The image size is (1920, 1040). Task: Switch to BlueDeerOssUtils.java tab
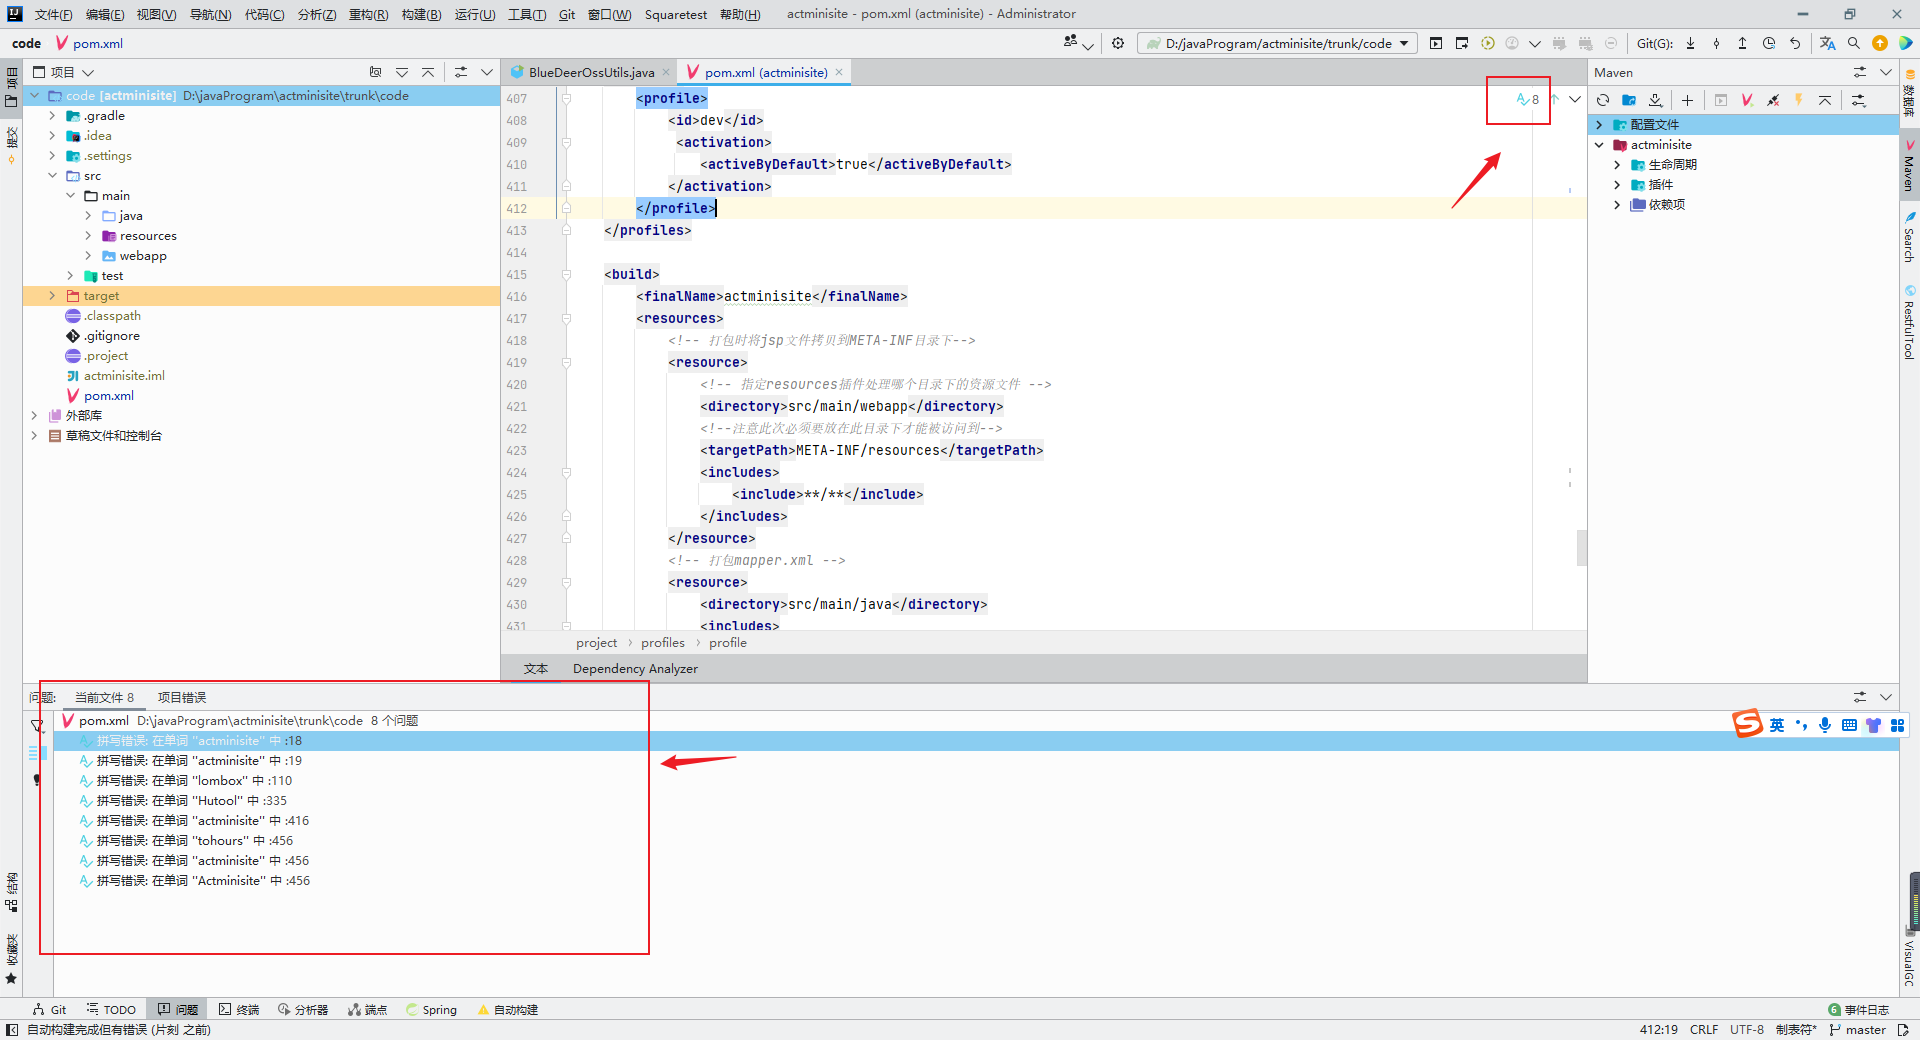tap(590, 72)
